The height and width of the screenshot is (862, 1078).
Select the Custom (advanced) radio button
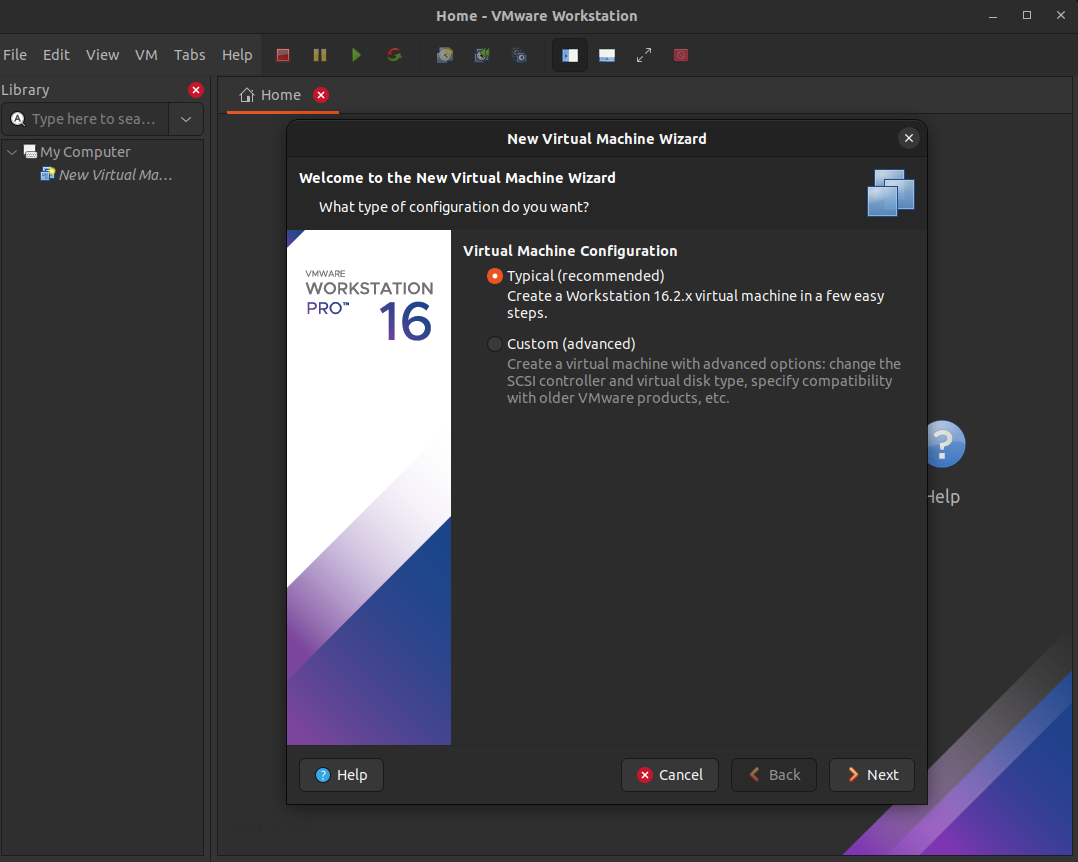494,344
